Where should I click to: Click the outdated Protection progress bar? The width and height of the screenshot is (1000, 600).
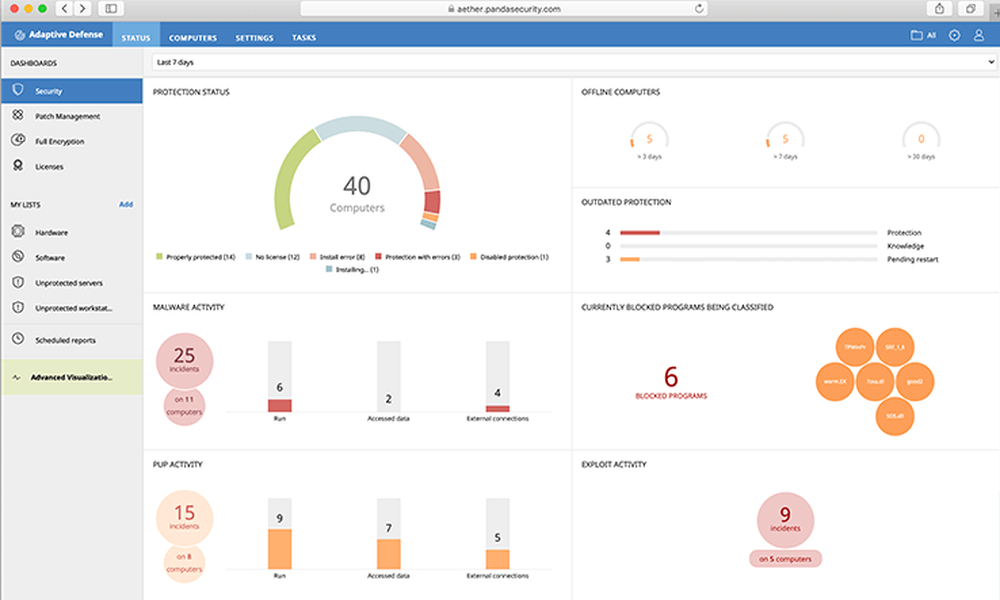point(748,233)
